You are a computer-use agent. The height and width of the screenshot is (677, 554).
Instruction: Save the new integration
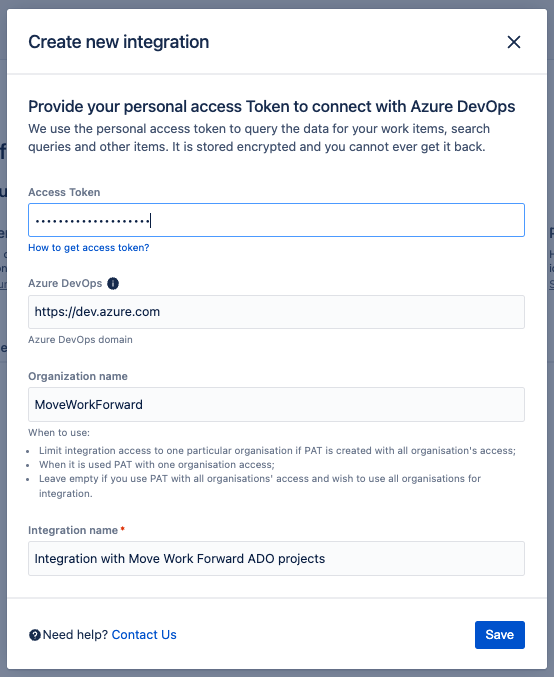(500, 635)
